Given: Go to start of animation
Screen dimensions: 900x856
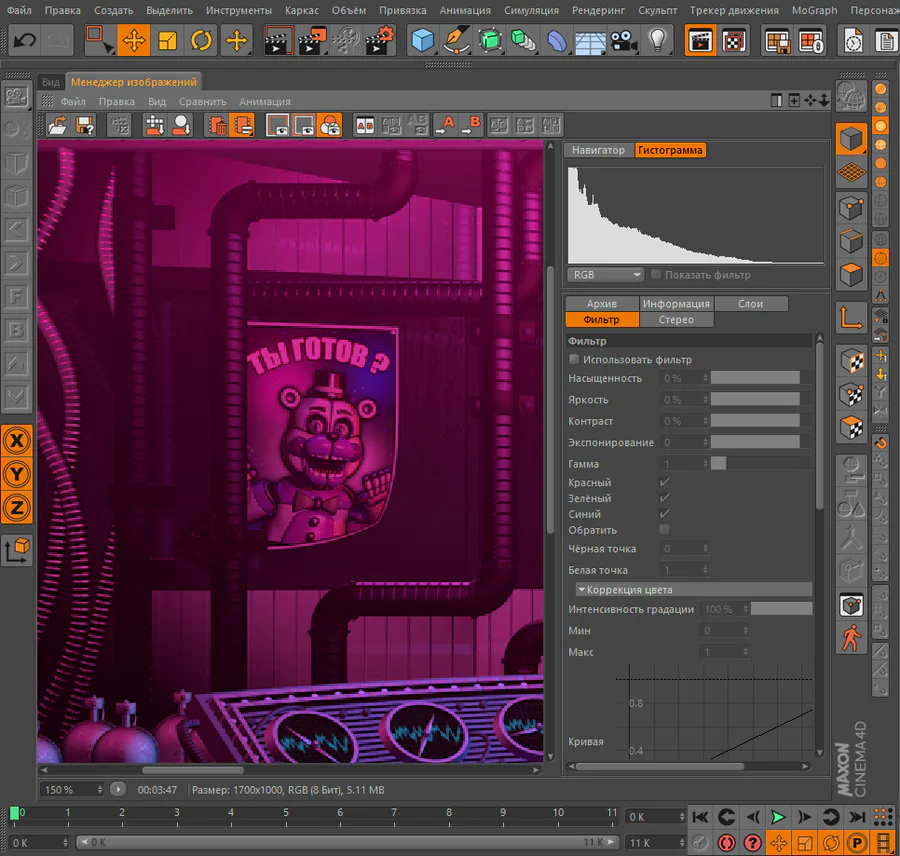Looking at the screenshot, I should point(700,816).
